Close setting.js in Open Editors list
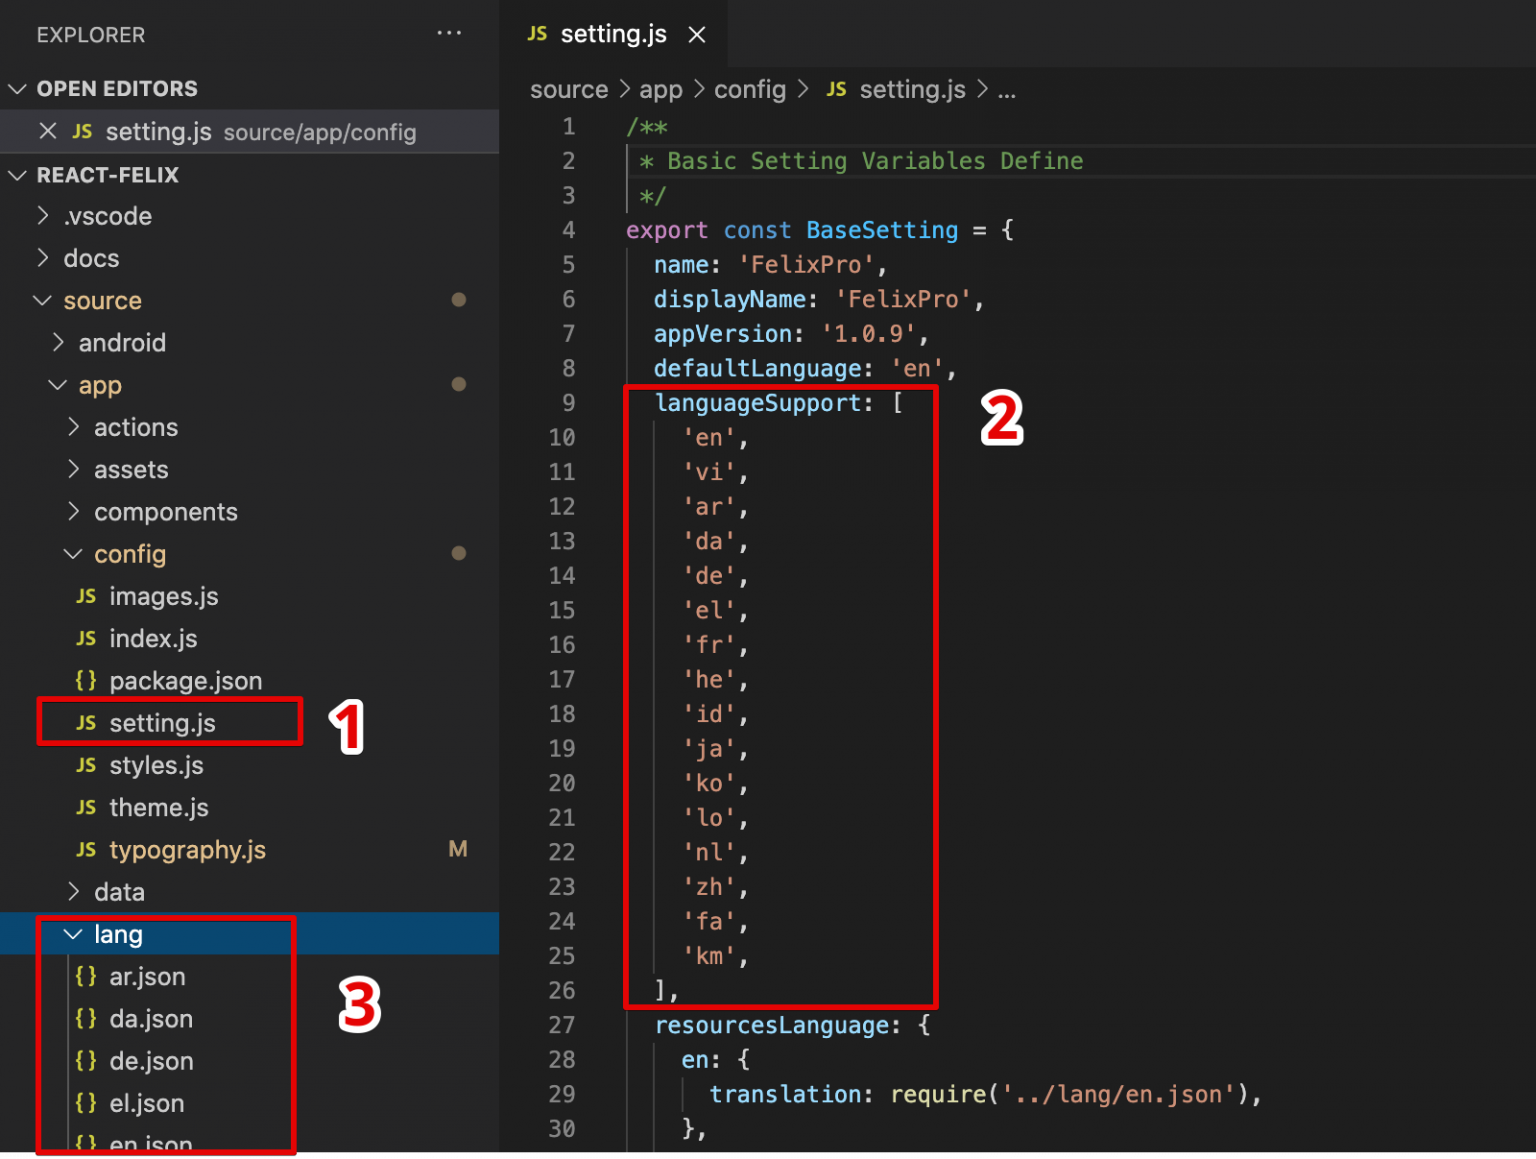The image size is (1536, 1159). (x=47, y=131)
